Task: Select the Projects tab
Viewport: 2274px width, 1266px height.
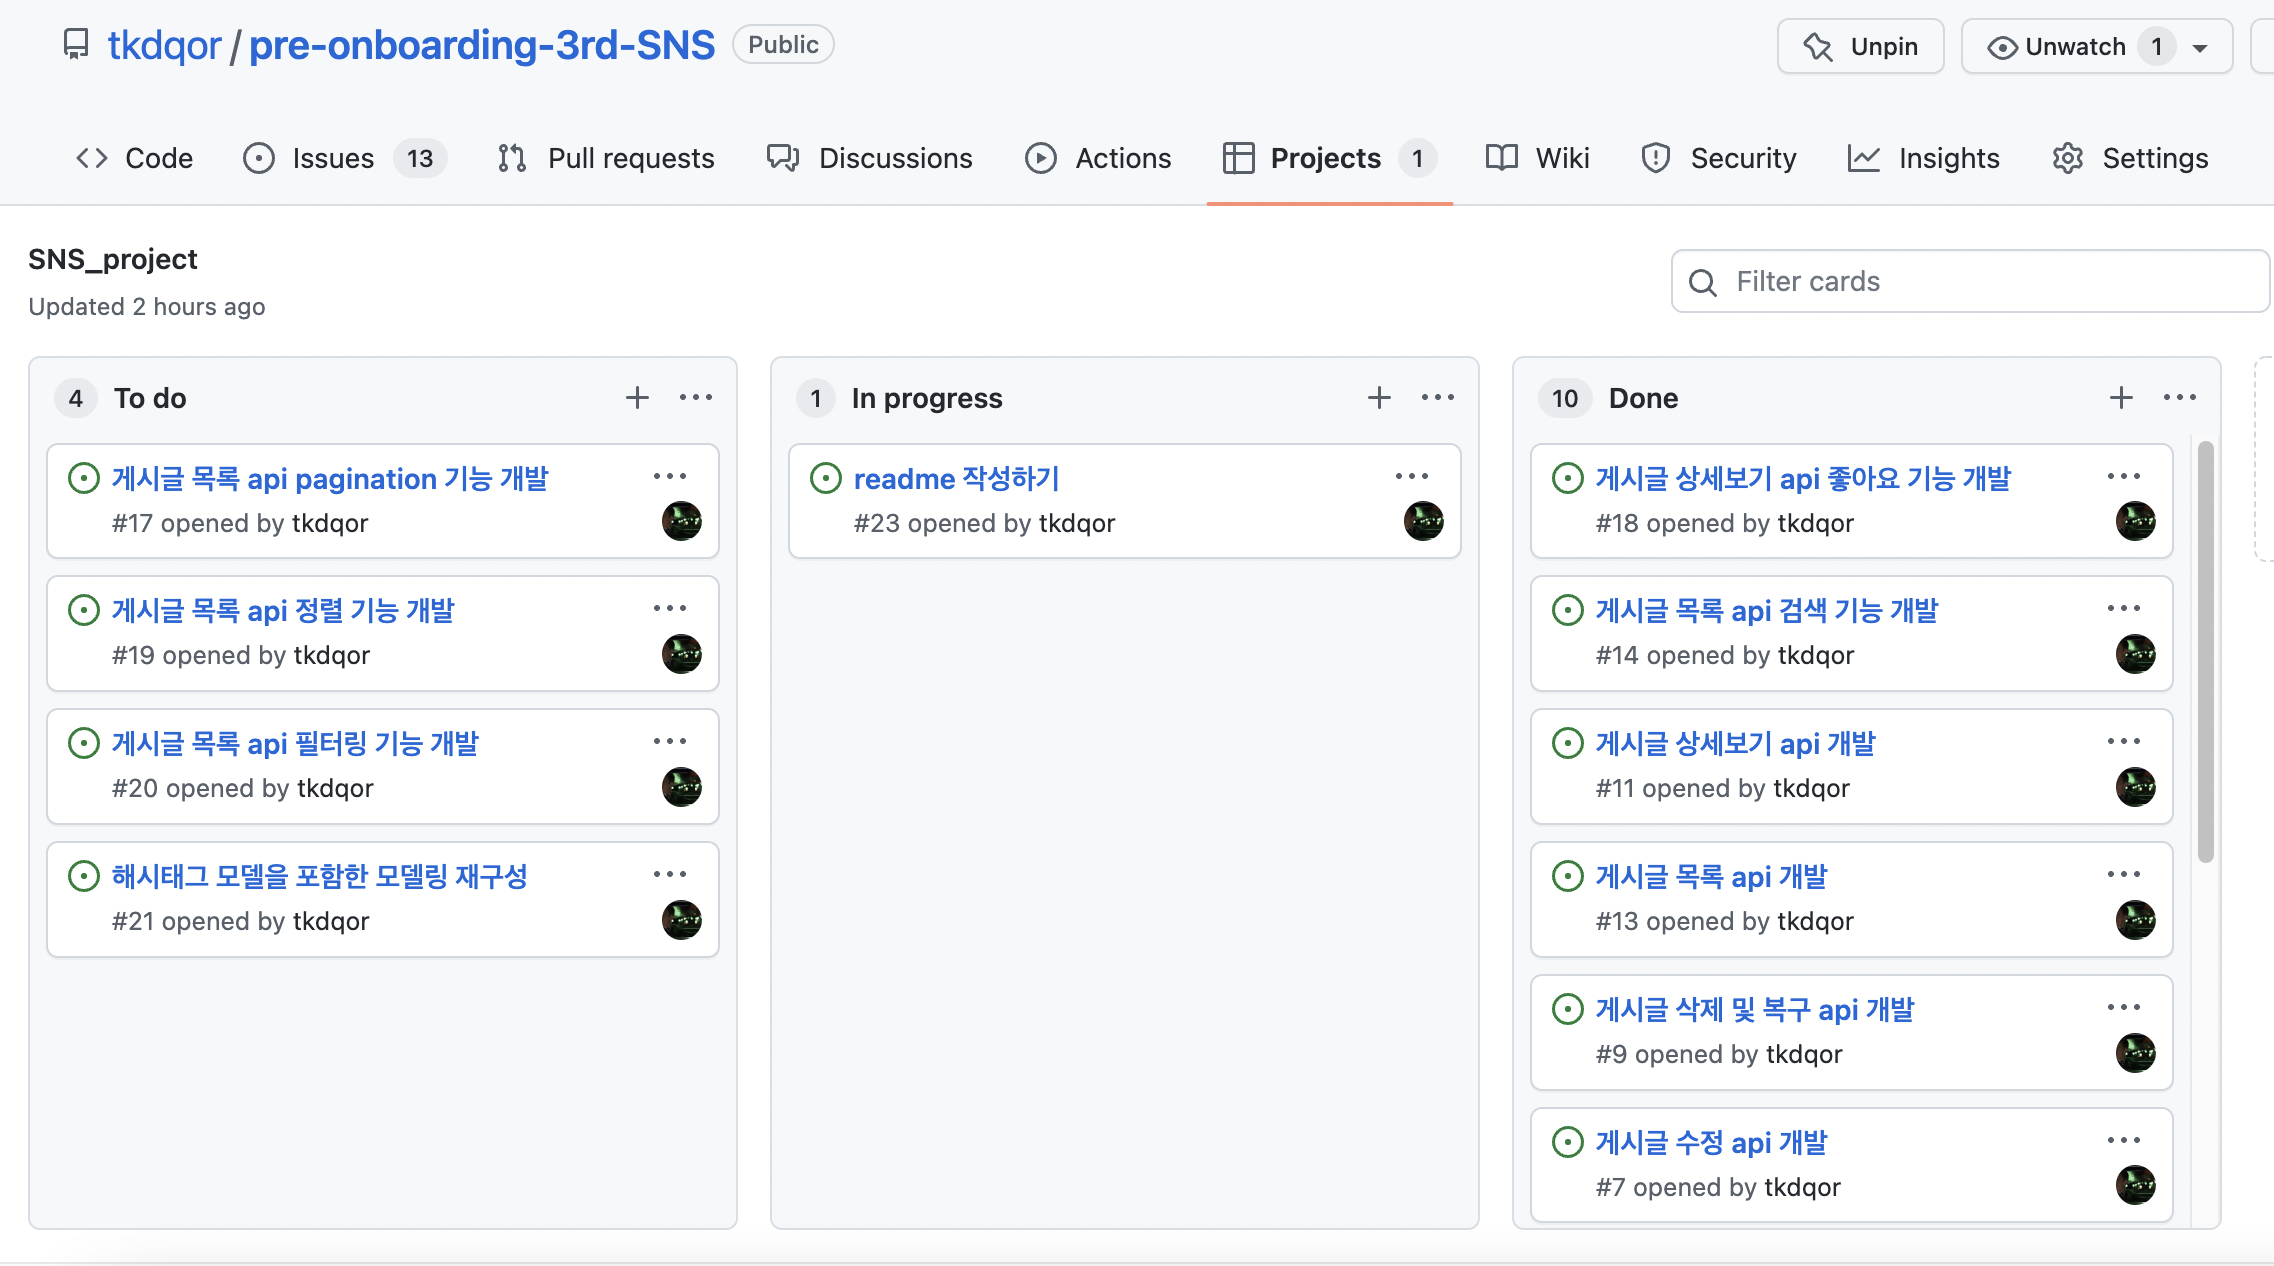Action: (x=1329, y=158)
